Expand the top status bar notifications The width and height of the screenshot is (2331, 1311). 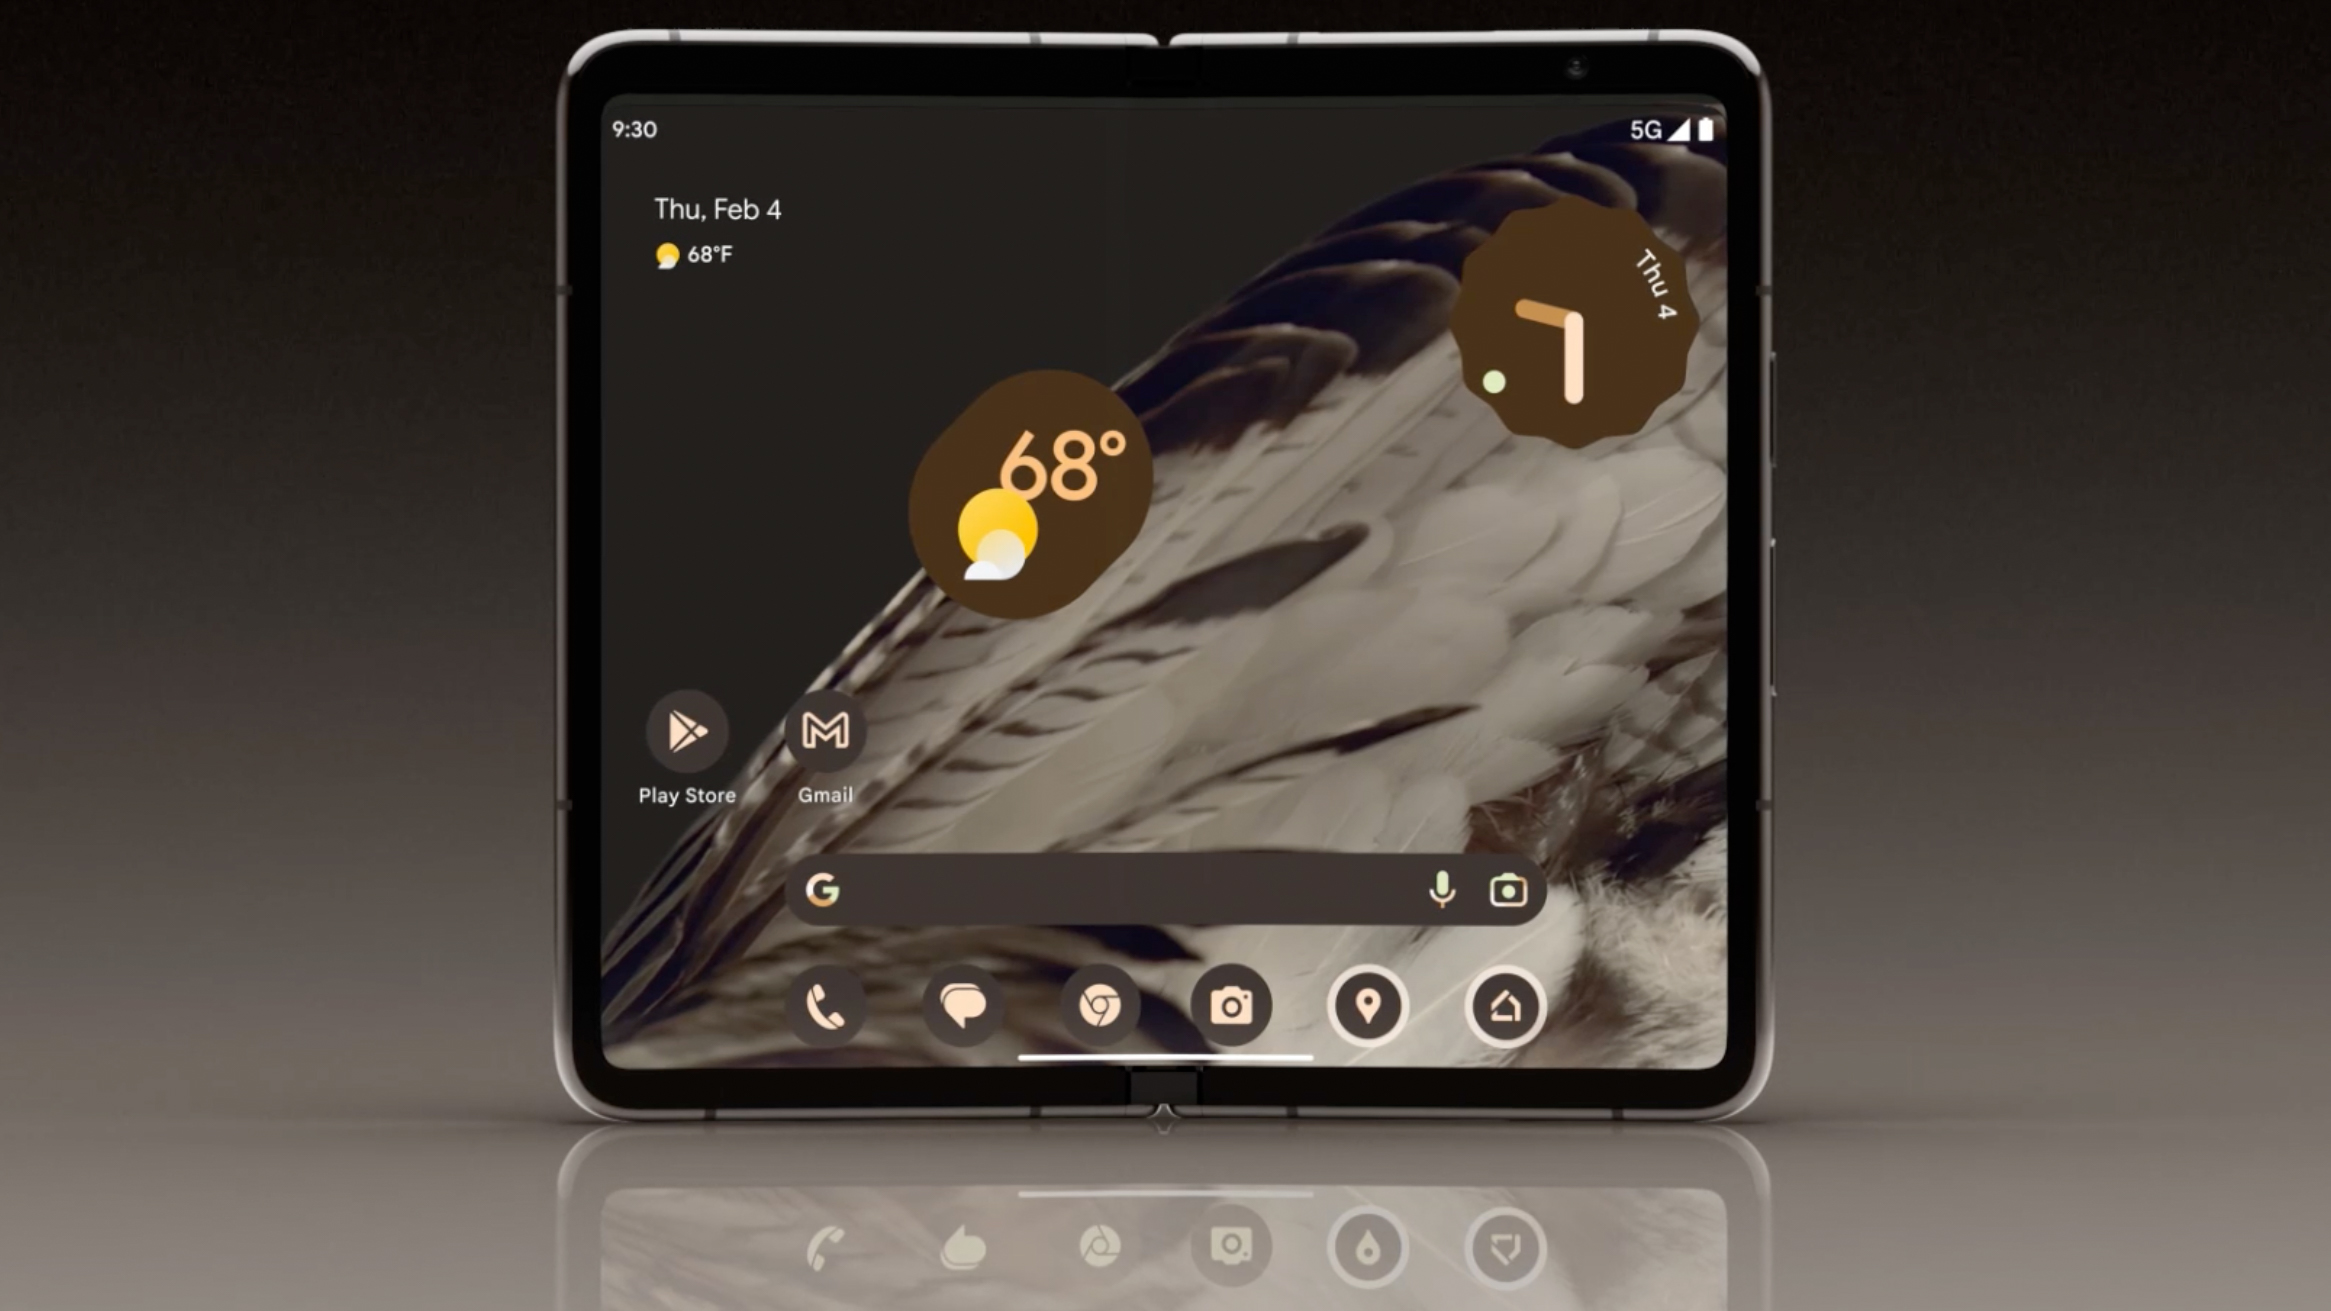[1166, 128]
